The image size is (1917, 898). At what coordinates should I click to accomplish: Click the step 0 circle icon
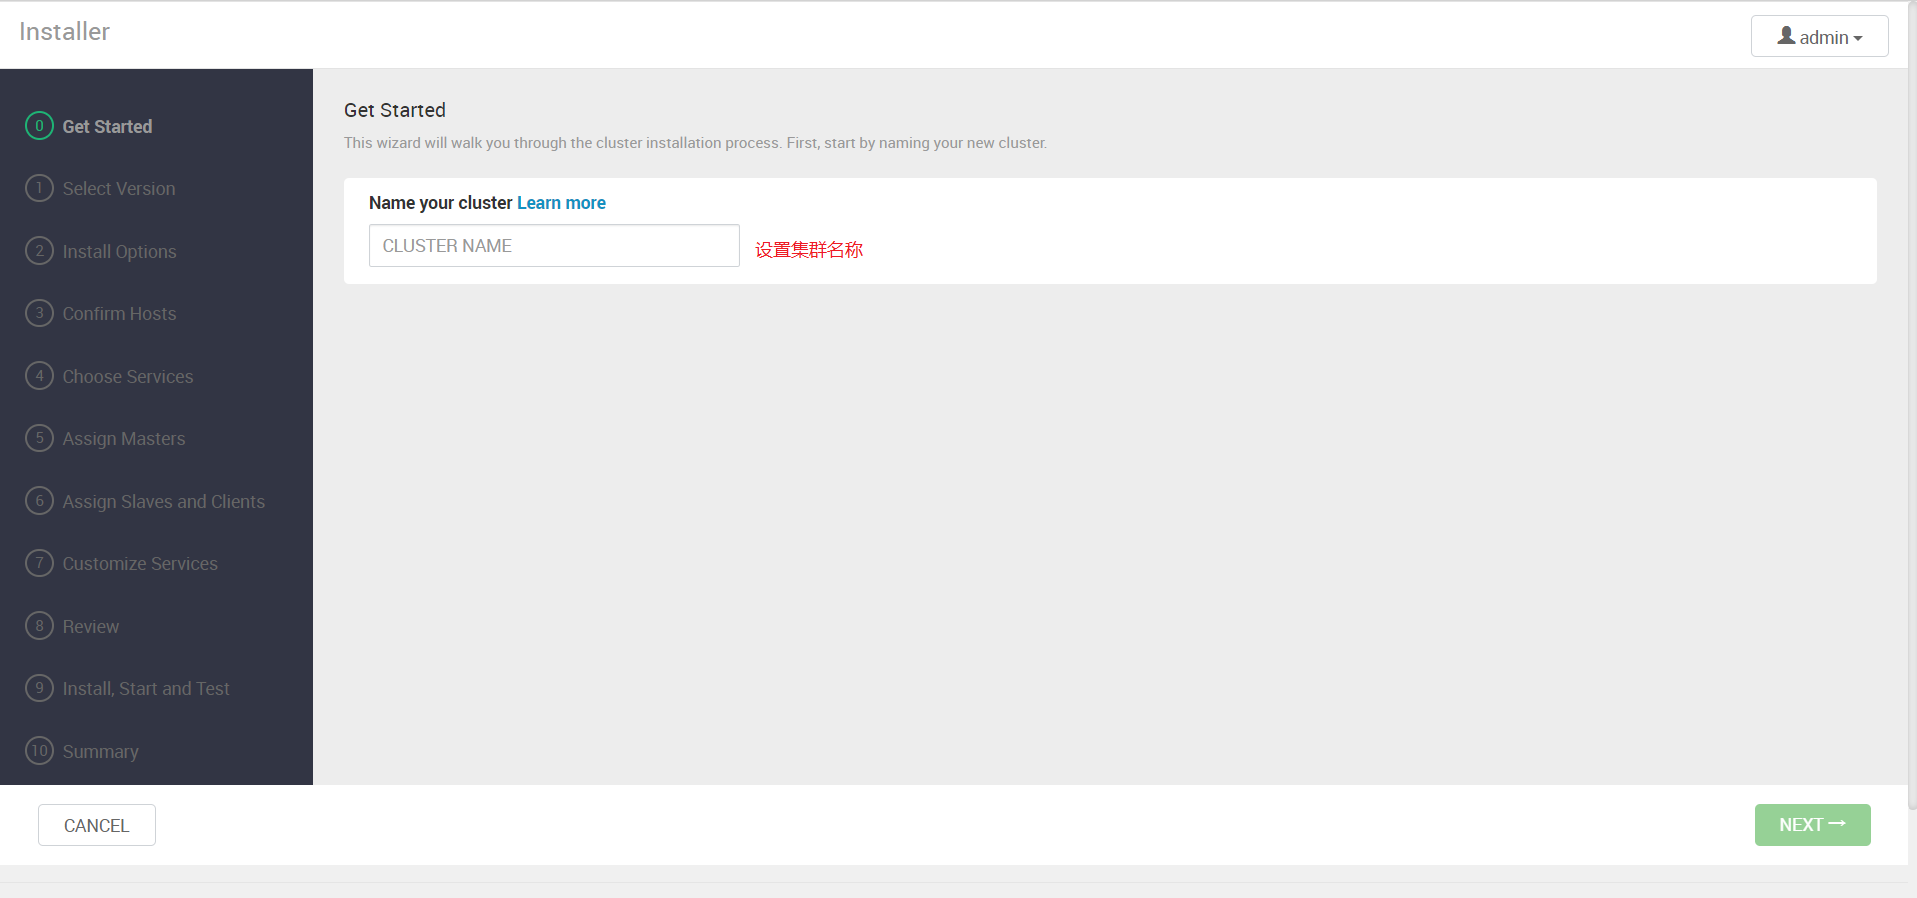39,126
